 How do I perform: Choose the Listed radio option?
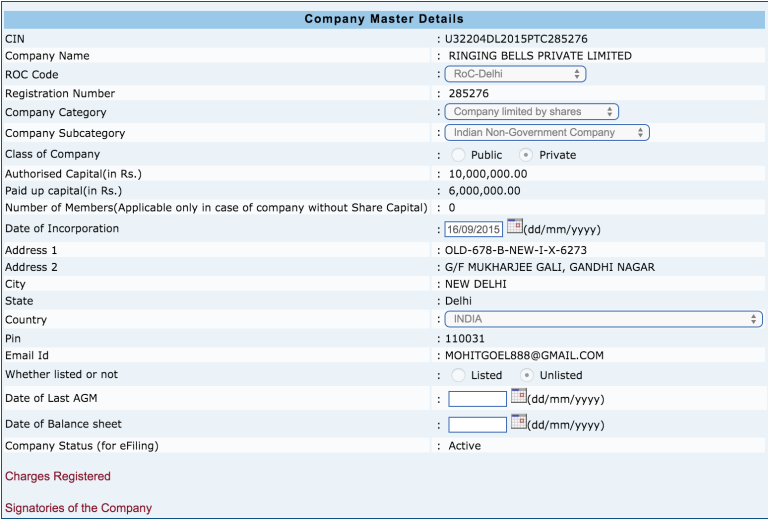[458, 375]
